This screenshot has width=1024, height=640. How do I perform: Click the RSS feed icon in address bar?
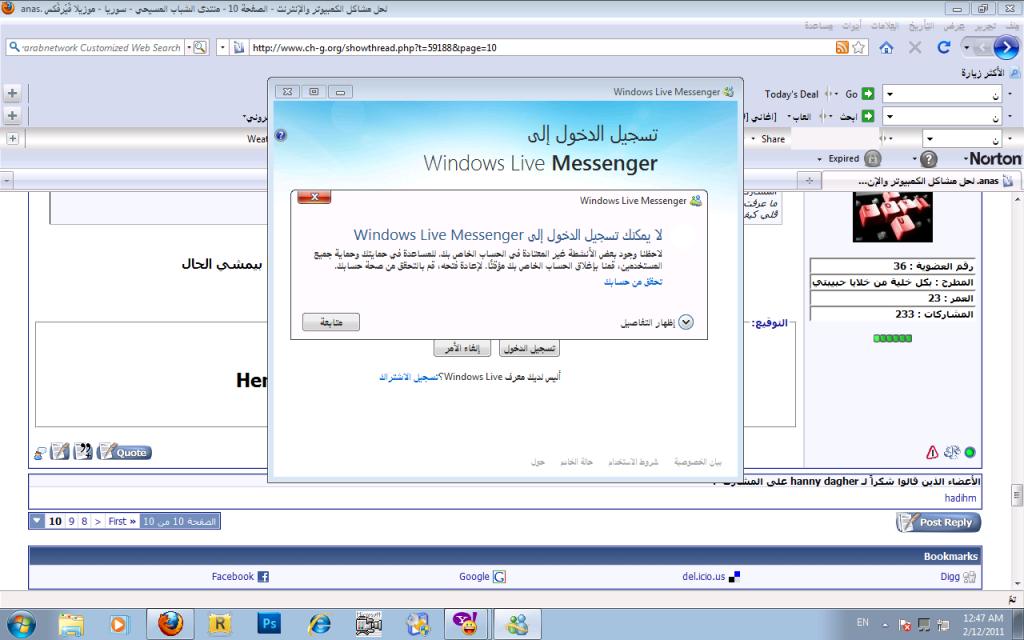(843, 47)
